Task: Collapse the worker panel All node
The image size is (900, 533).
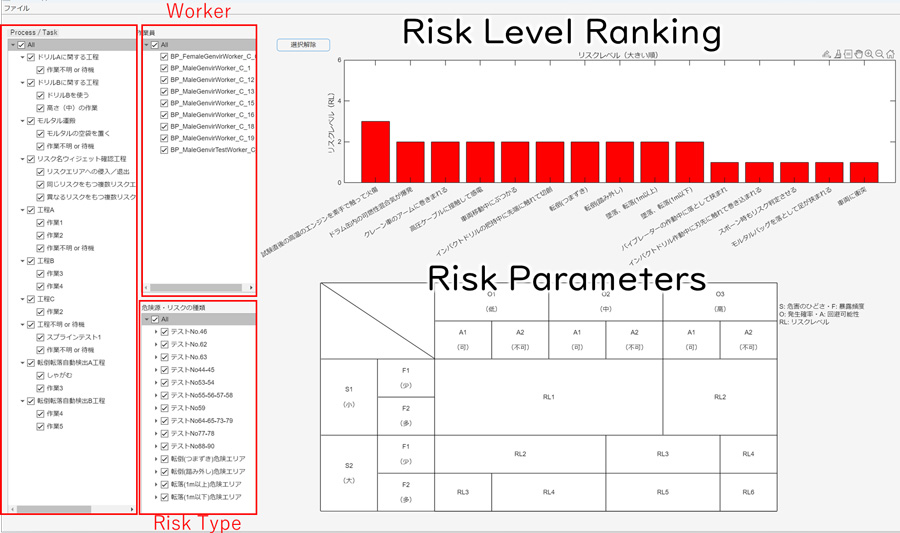Action: (146, 45)
